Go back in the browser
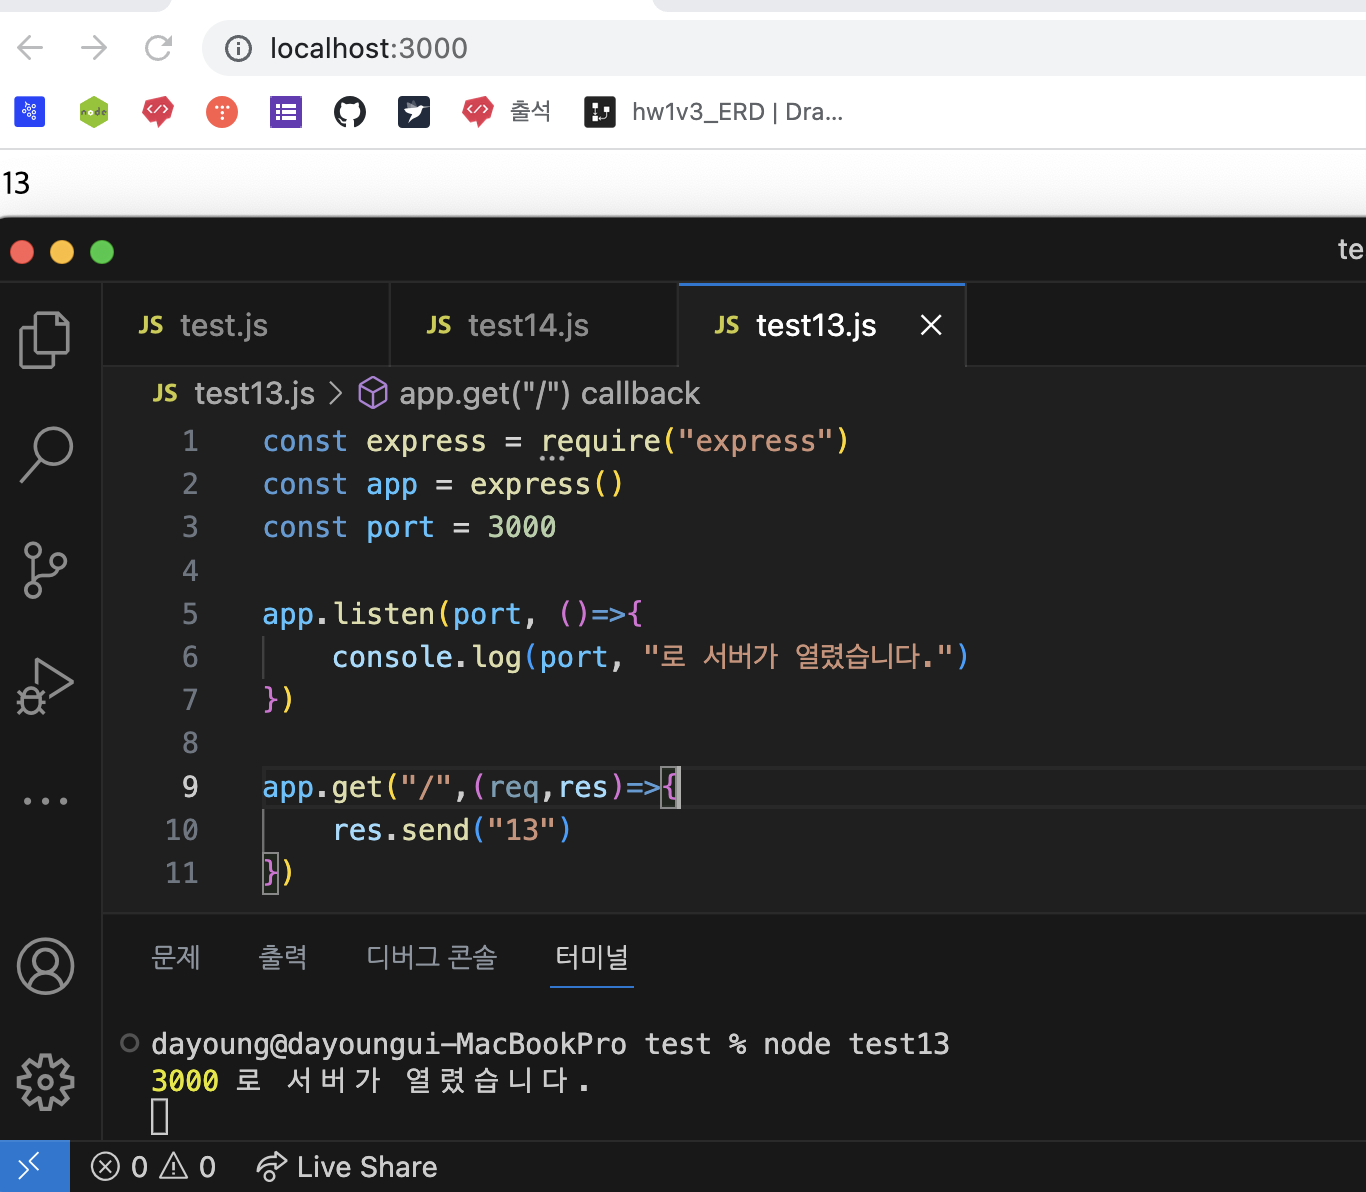This screenshot has height=1192, width=1366. pos(31,47)
